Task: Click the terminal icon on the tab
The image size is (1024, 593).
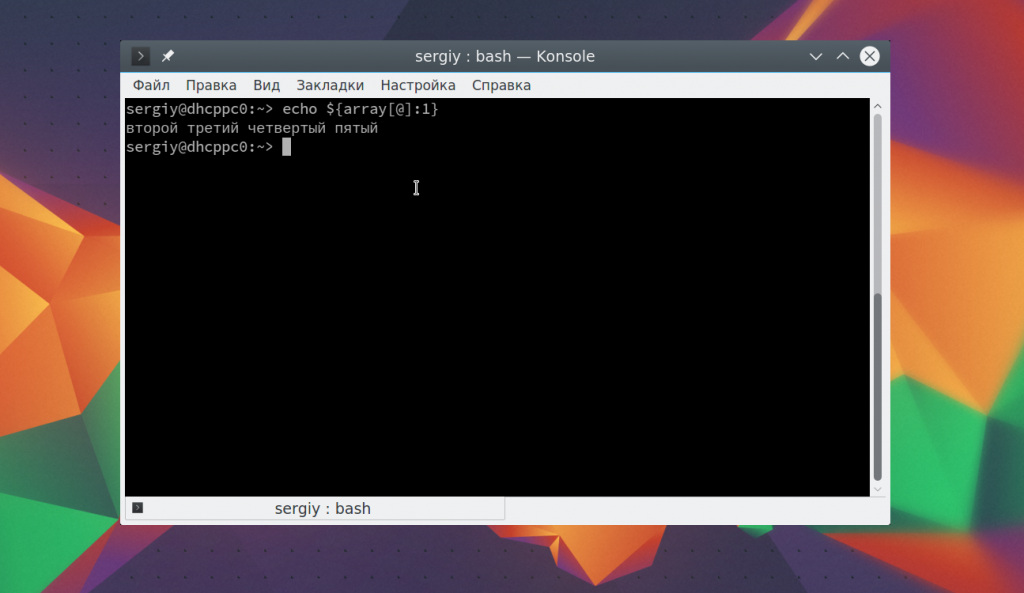Action: tap(138, 508)
